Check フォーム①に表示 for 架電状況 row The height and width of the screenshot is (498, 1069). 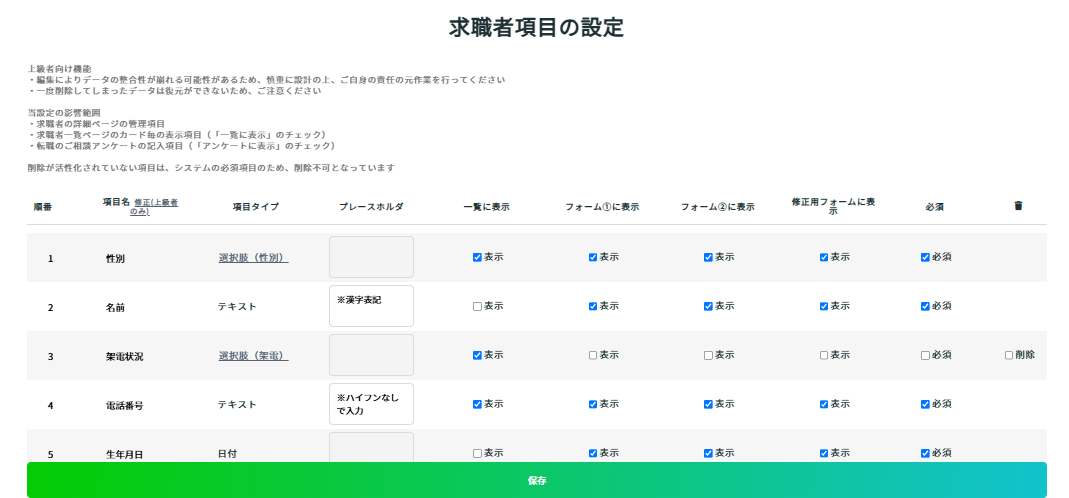(593, 355)
